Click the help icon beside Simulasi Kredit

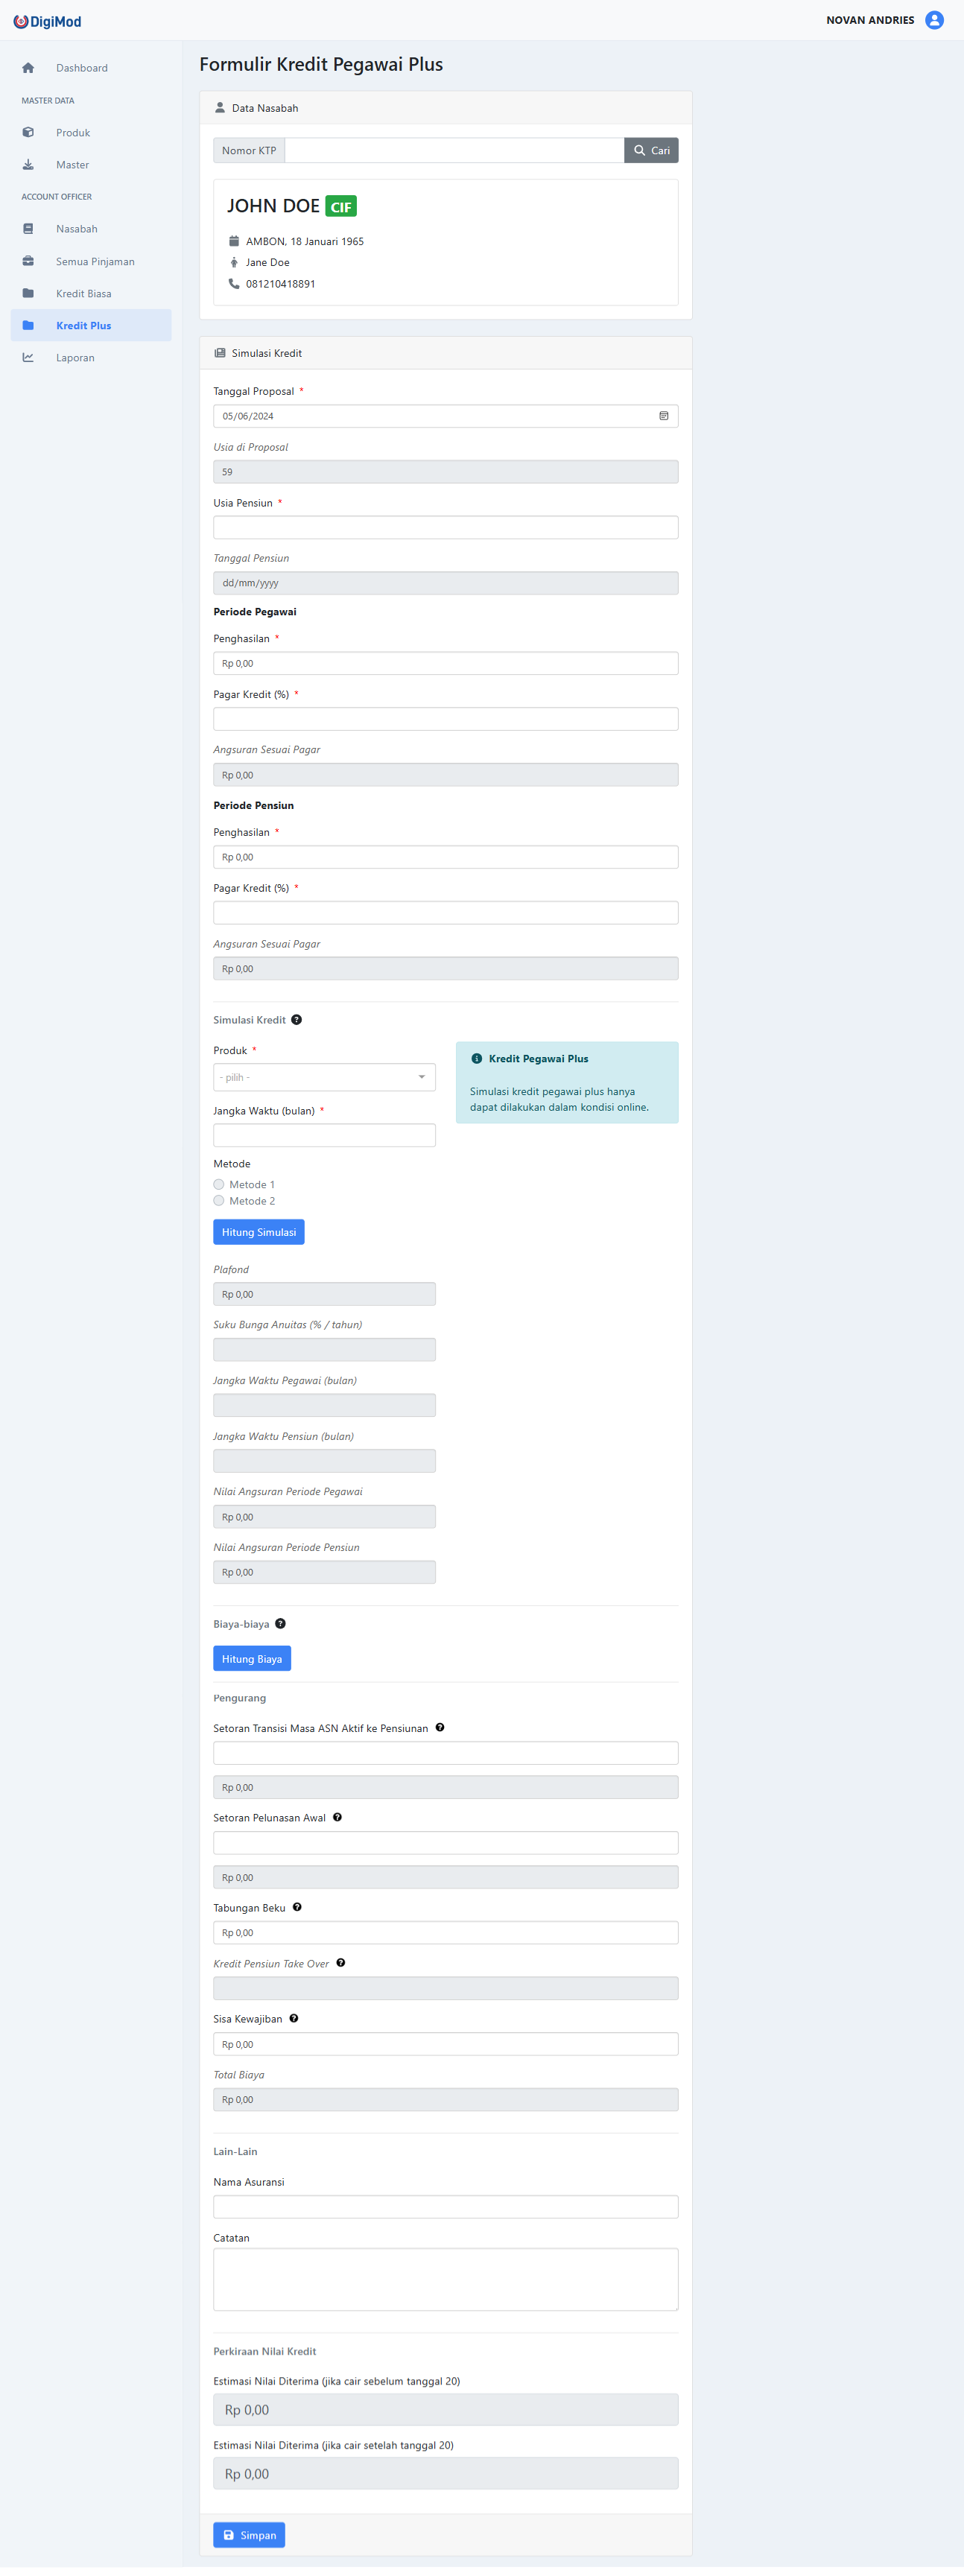coord(296,1020)
